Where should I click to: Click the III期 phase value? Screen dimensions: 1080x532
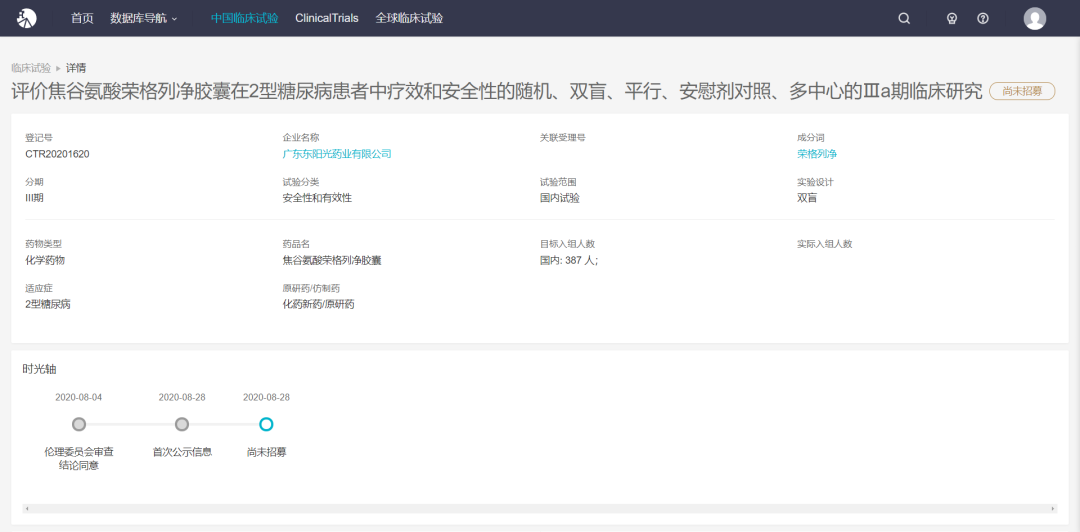click(34, 198)
